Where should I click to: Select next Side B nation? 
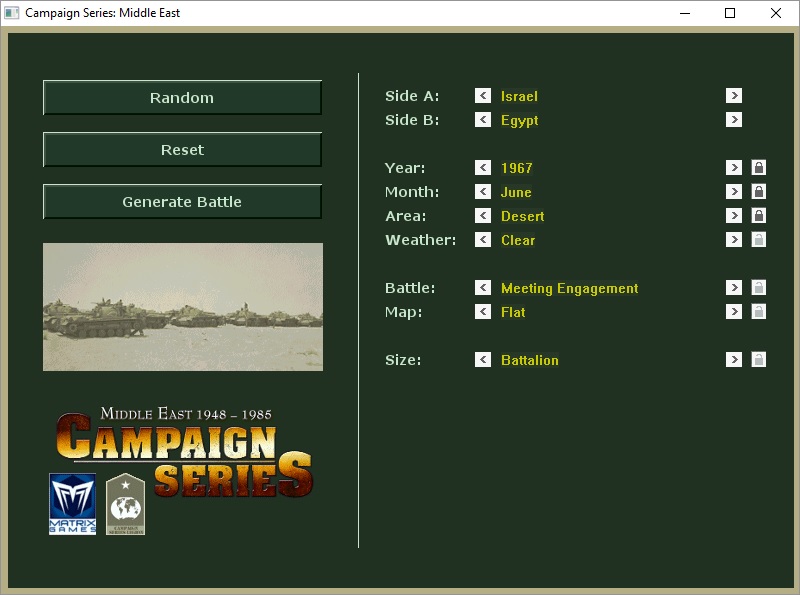click(734, 119)
